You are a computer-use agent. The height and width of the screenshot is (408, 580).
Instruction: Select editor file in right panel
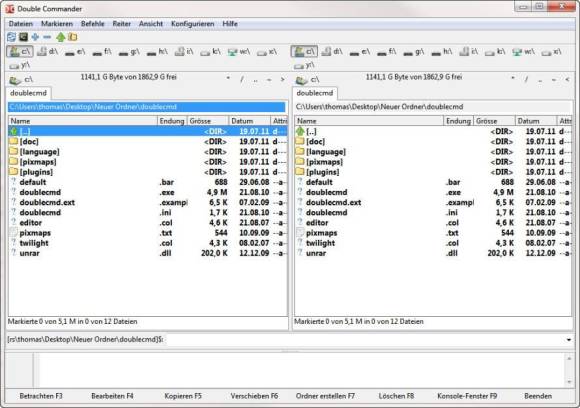coord(434,223)
